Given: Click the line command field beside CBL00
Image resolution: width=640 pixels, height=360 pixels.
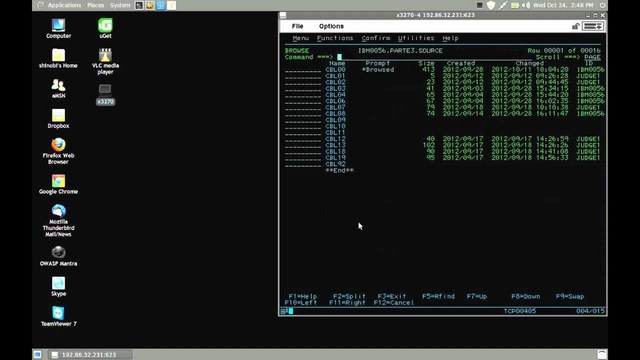Looking at the screenshot, I should 303,70.
